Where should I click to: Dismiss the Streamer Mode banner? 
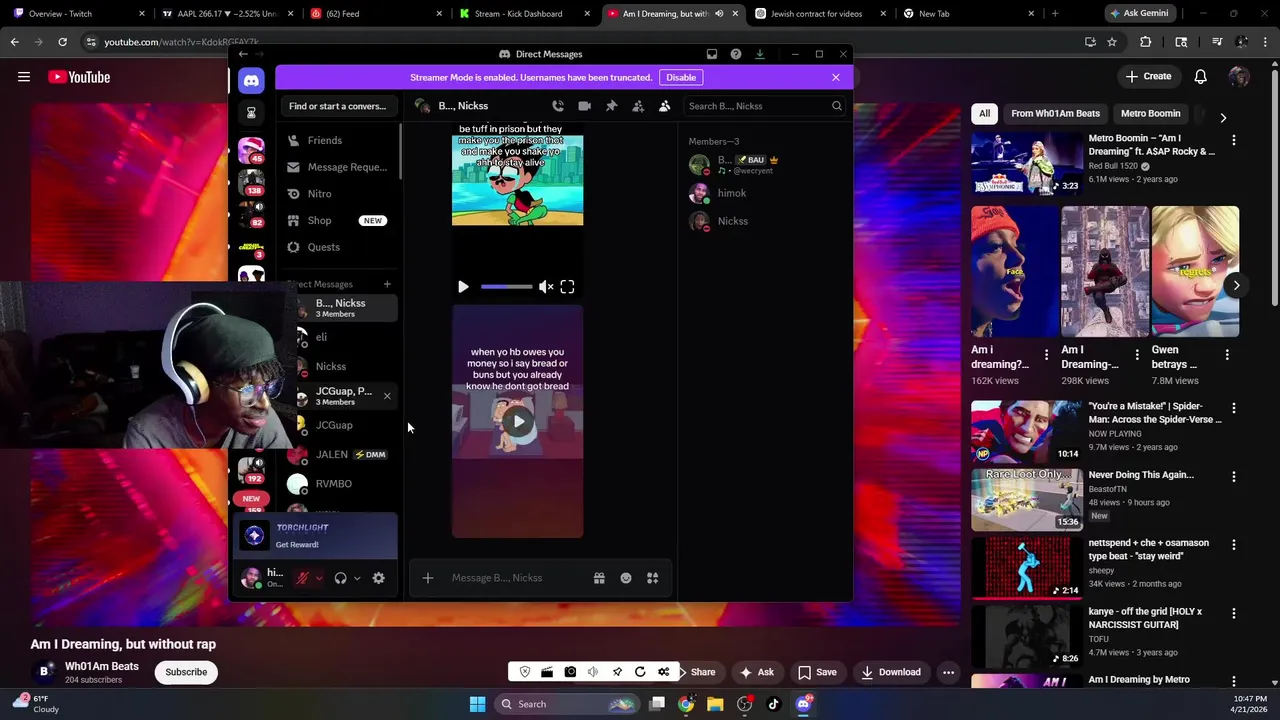coord(836,77)
